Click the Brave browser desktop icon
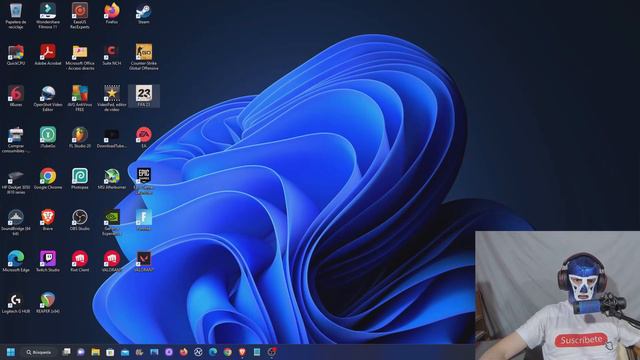This screenshot has height=360, width=640. [x=48, y=220]
